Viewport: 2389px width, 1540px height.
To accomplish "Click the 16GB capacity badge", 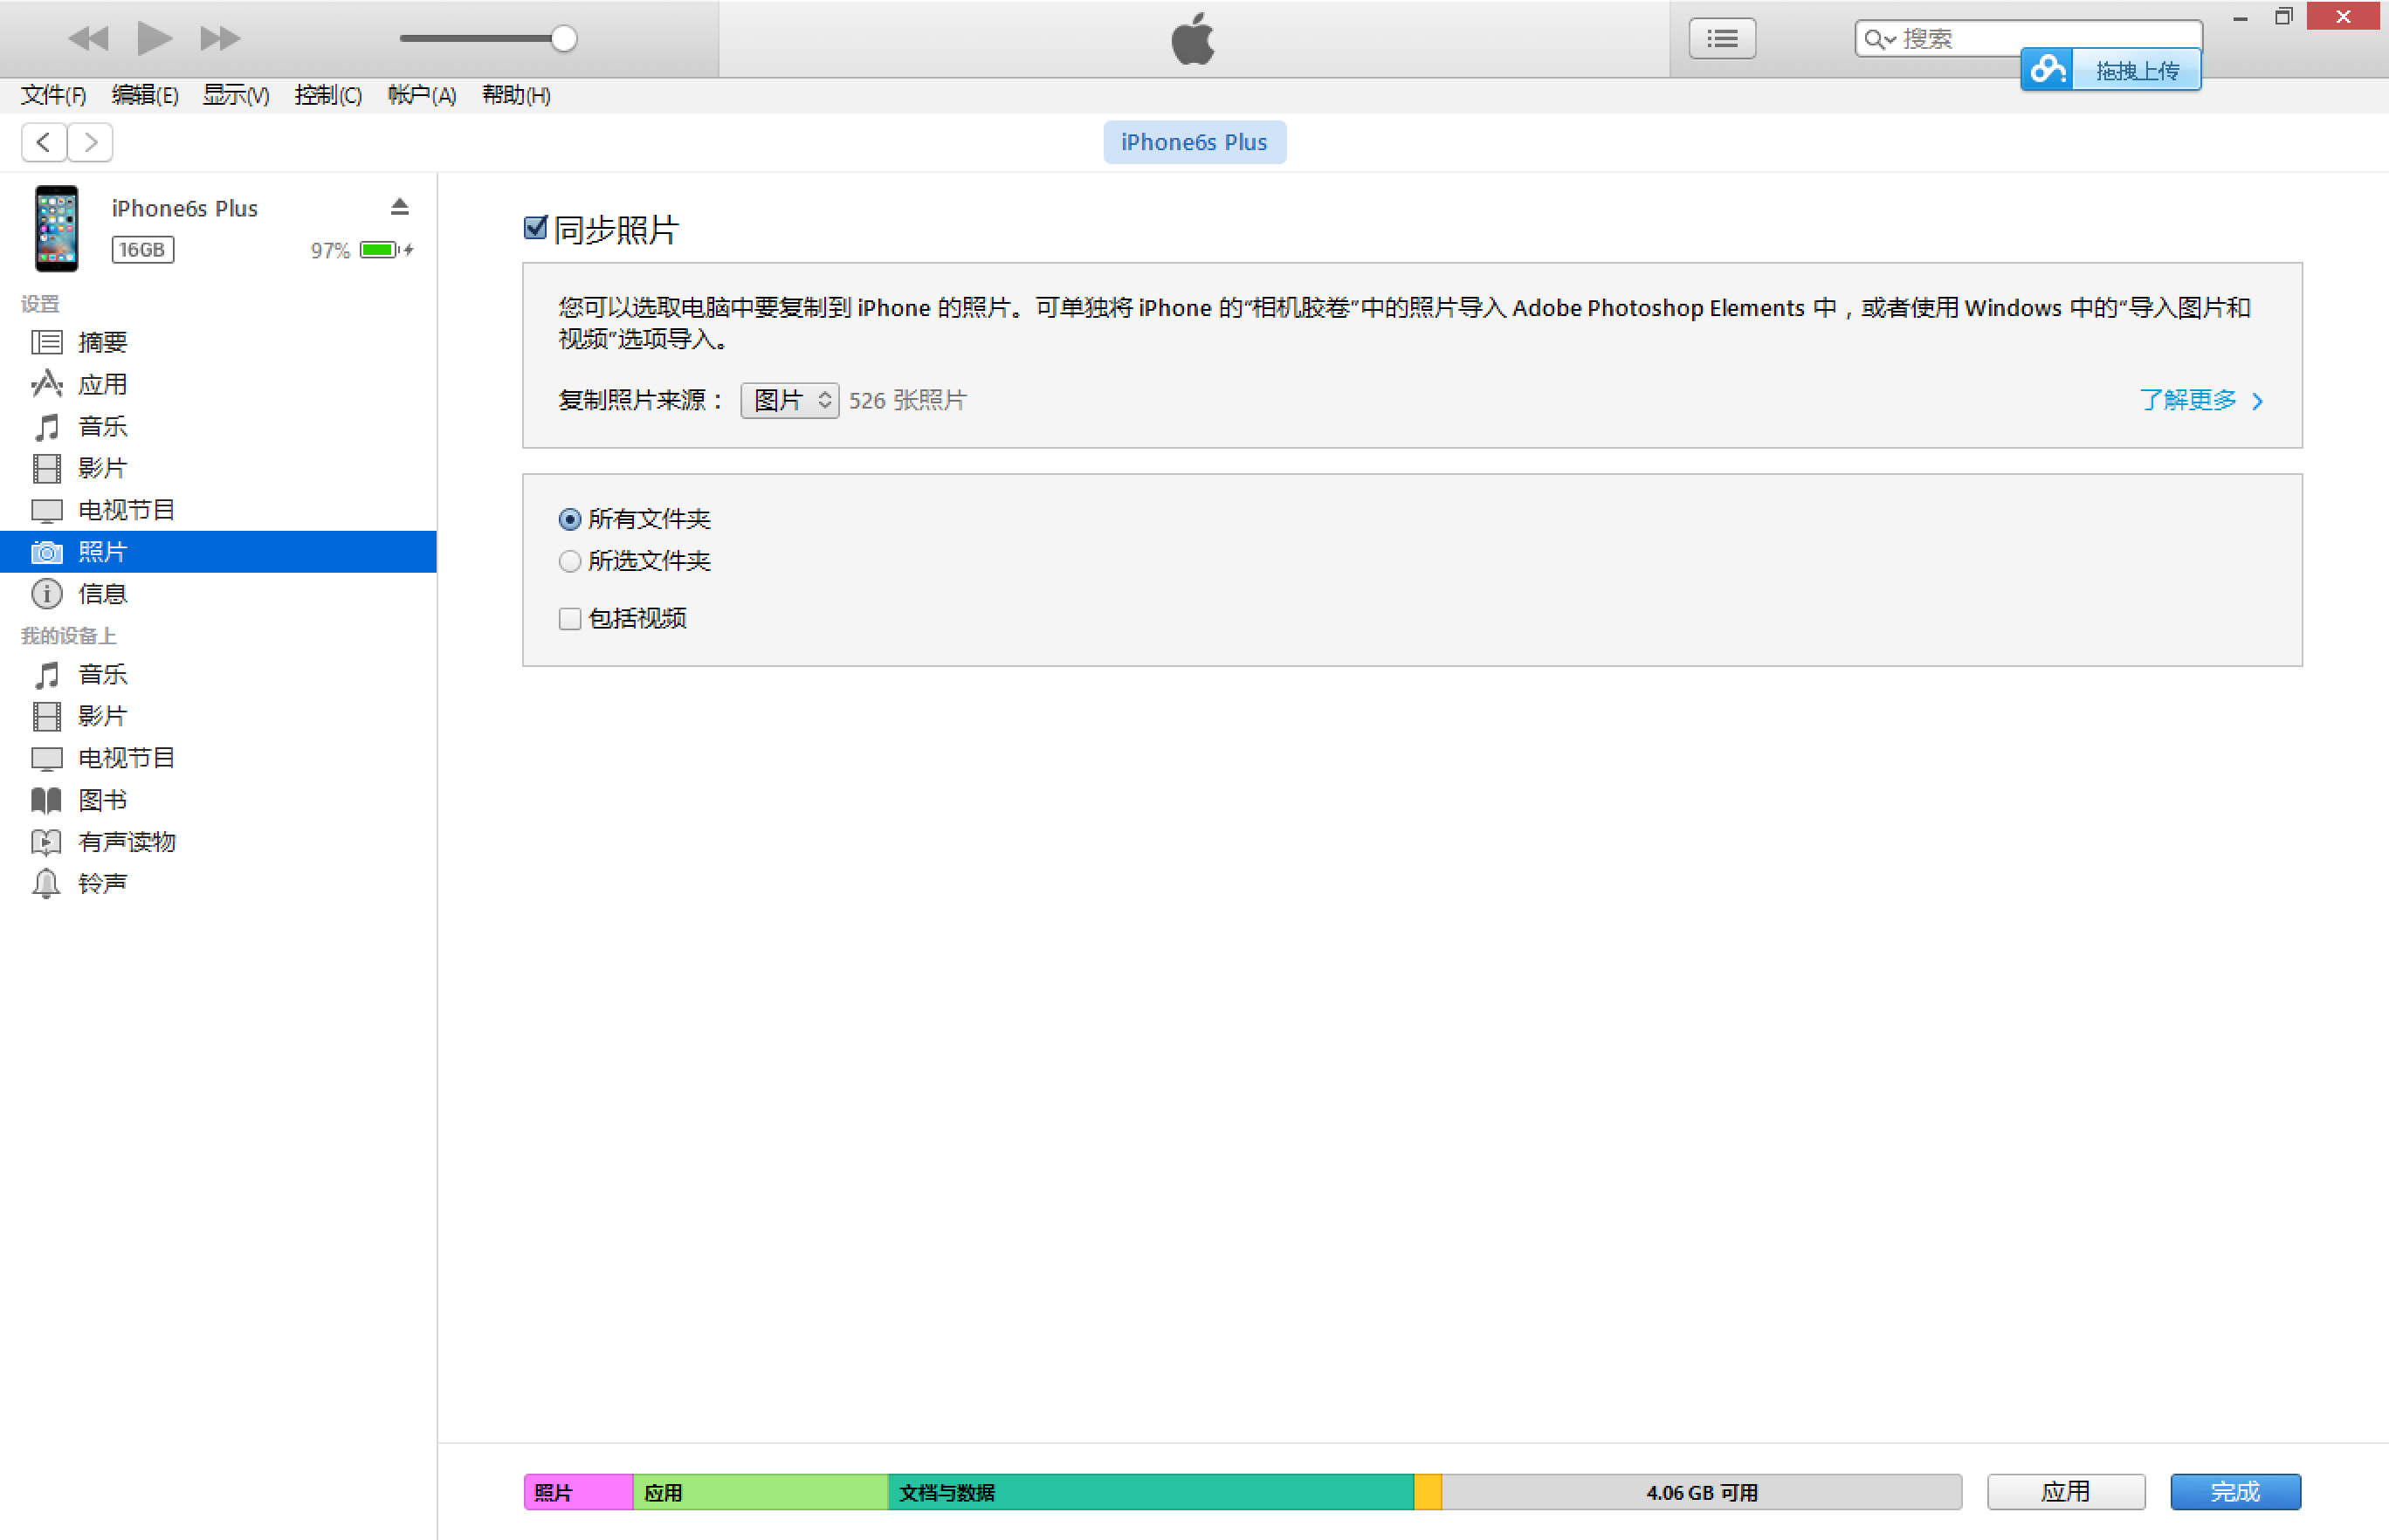I will 142,250.
